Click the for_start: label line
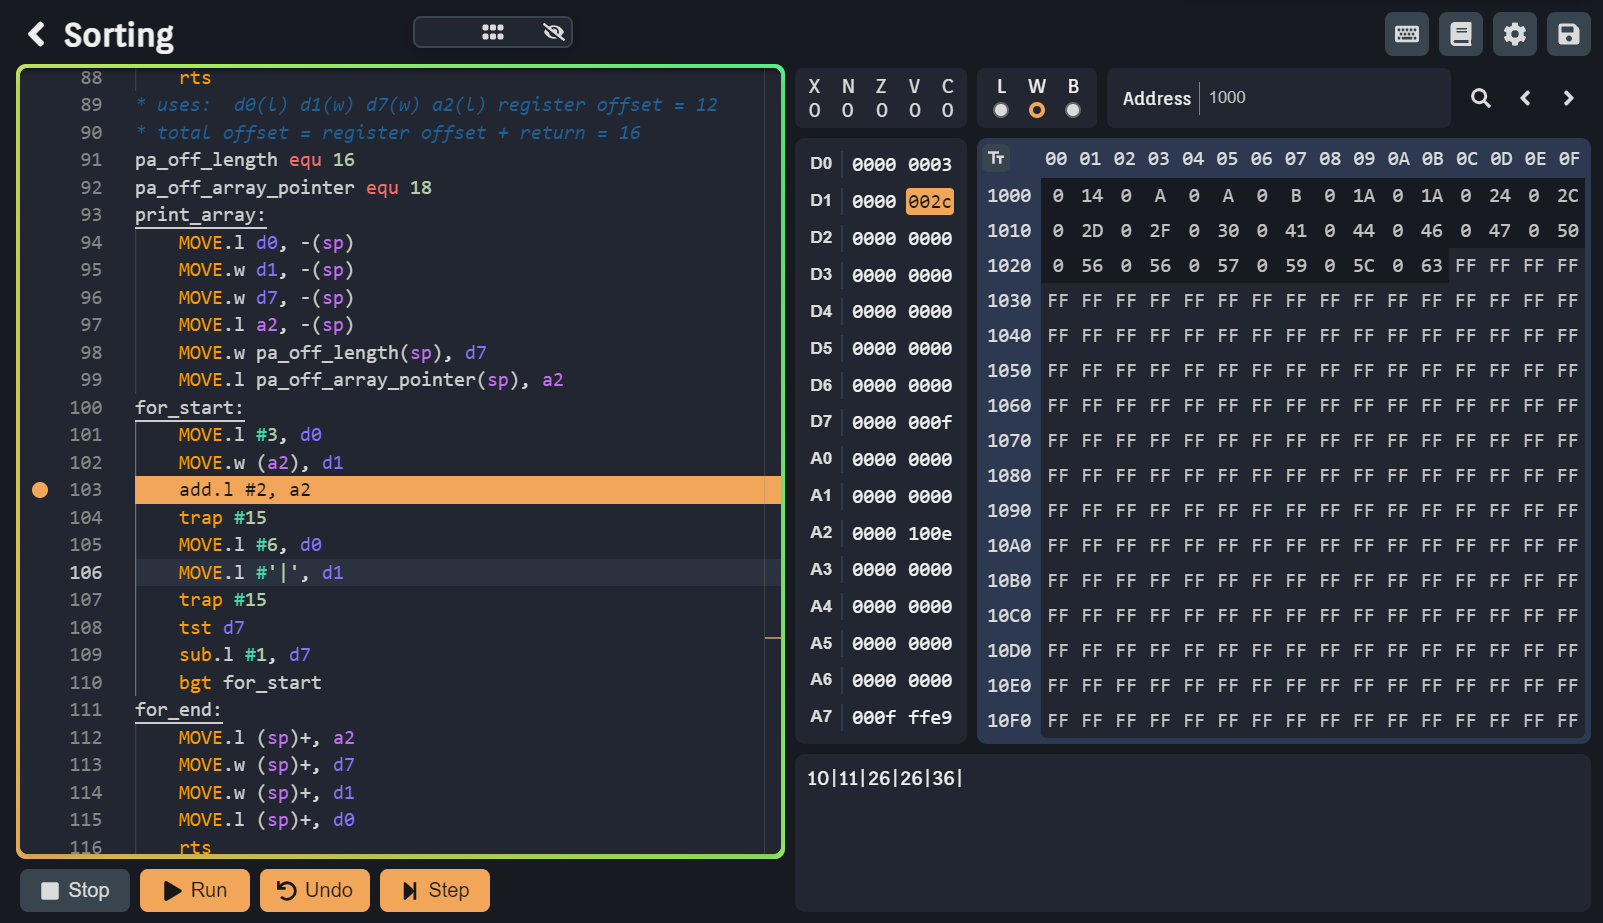The width and height of the screenshot is (1603, 923). [x=189, y=408]
